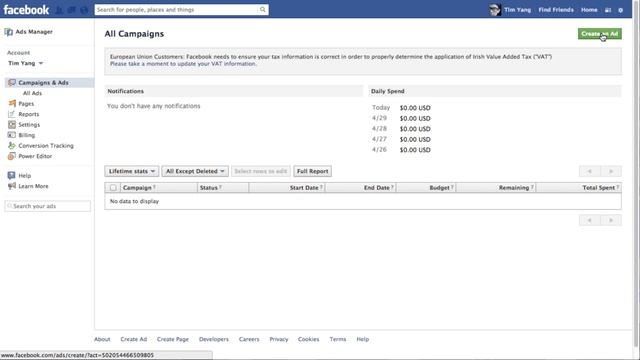
Task: Open Find Friends in top bar
Action: point(556,10)
